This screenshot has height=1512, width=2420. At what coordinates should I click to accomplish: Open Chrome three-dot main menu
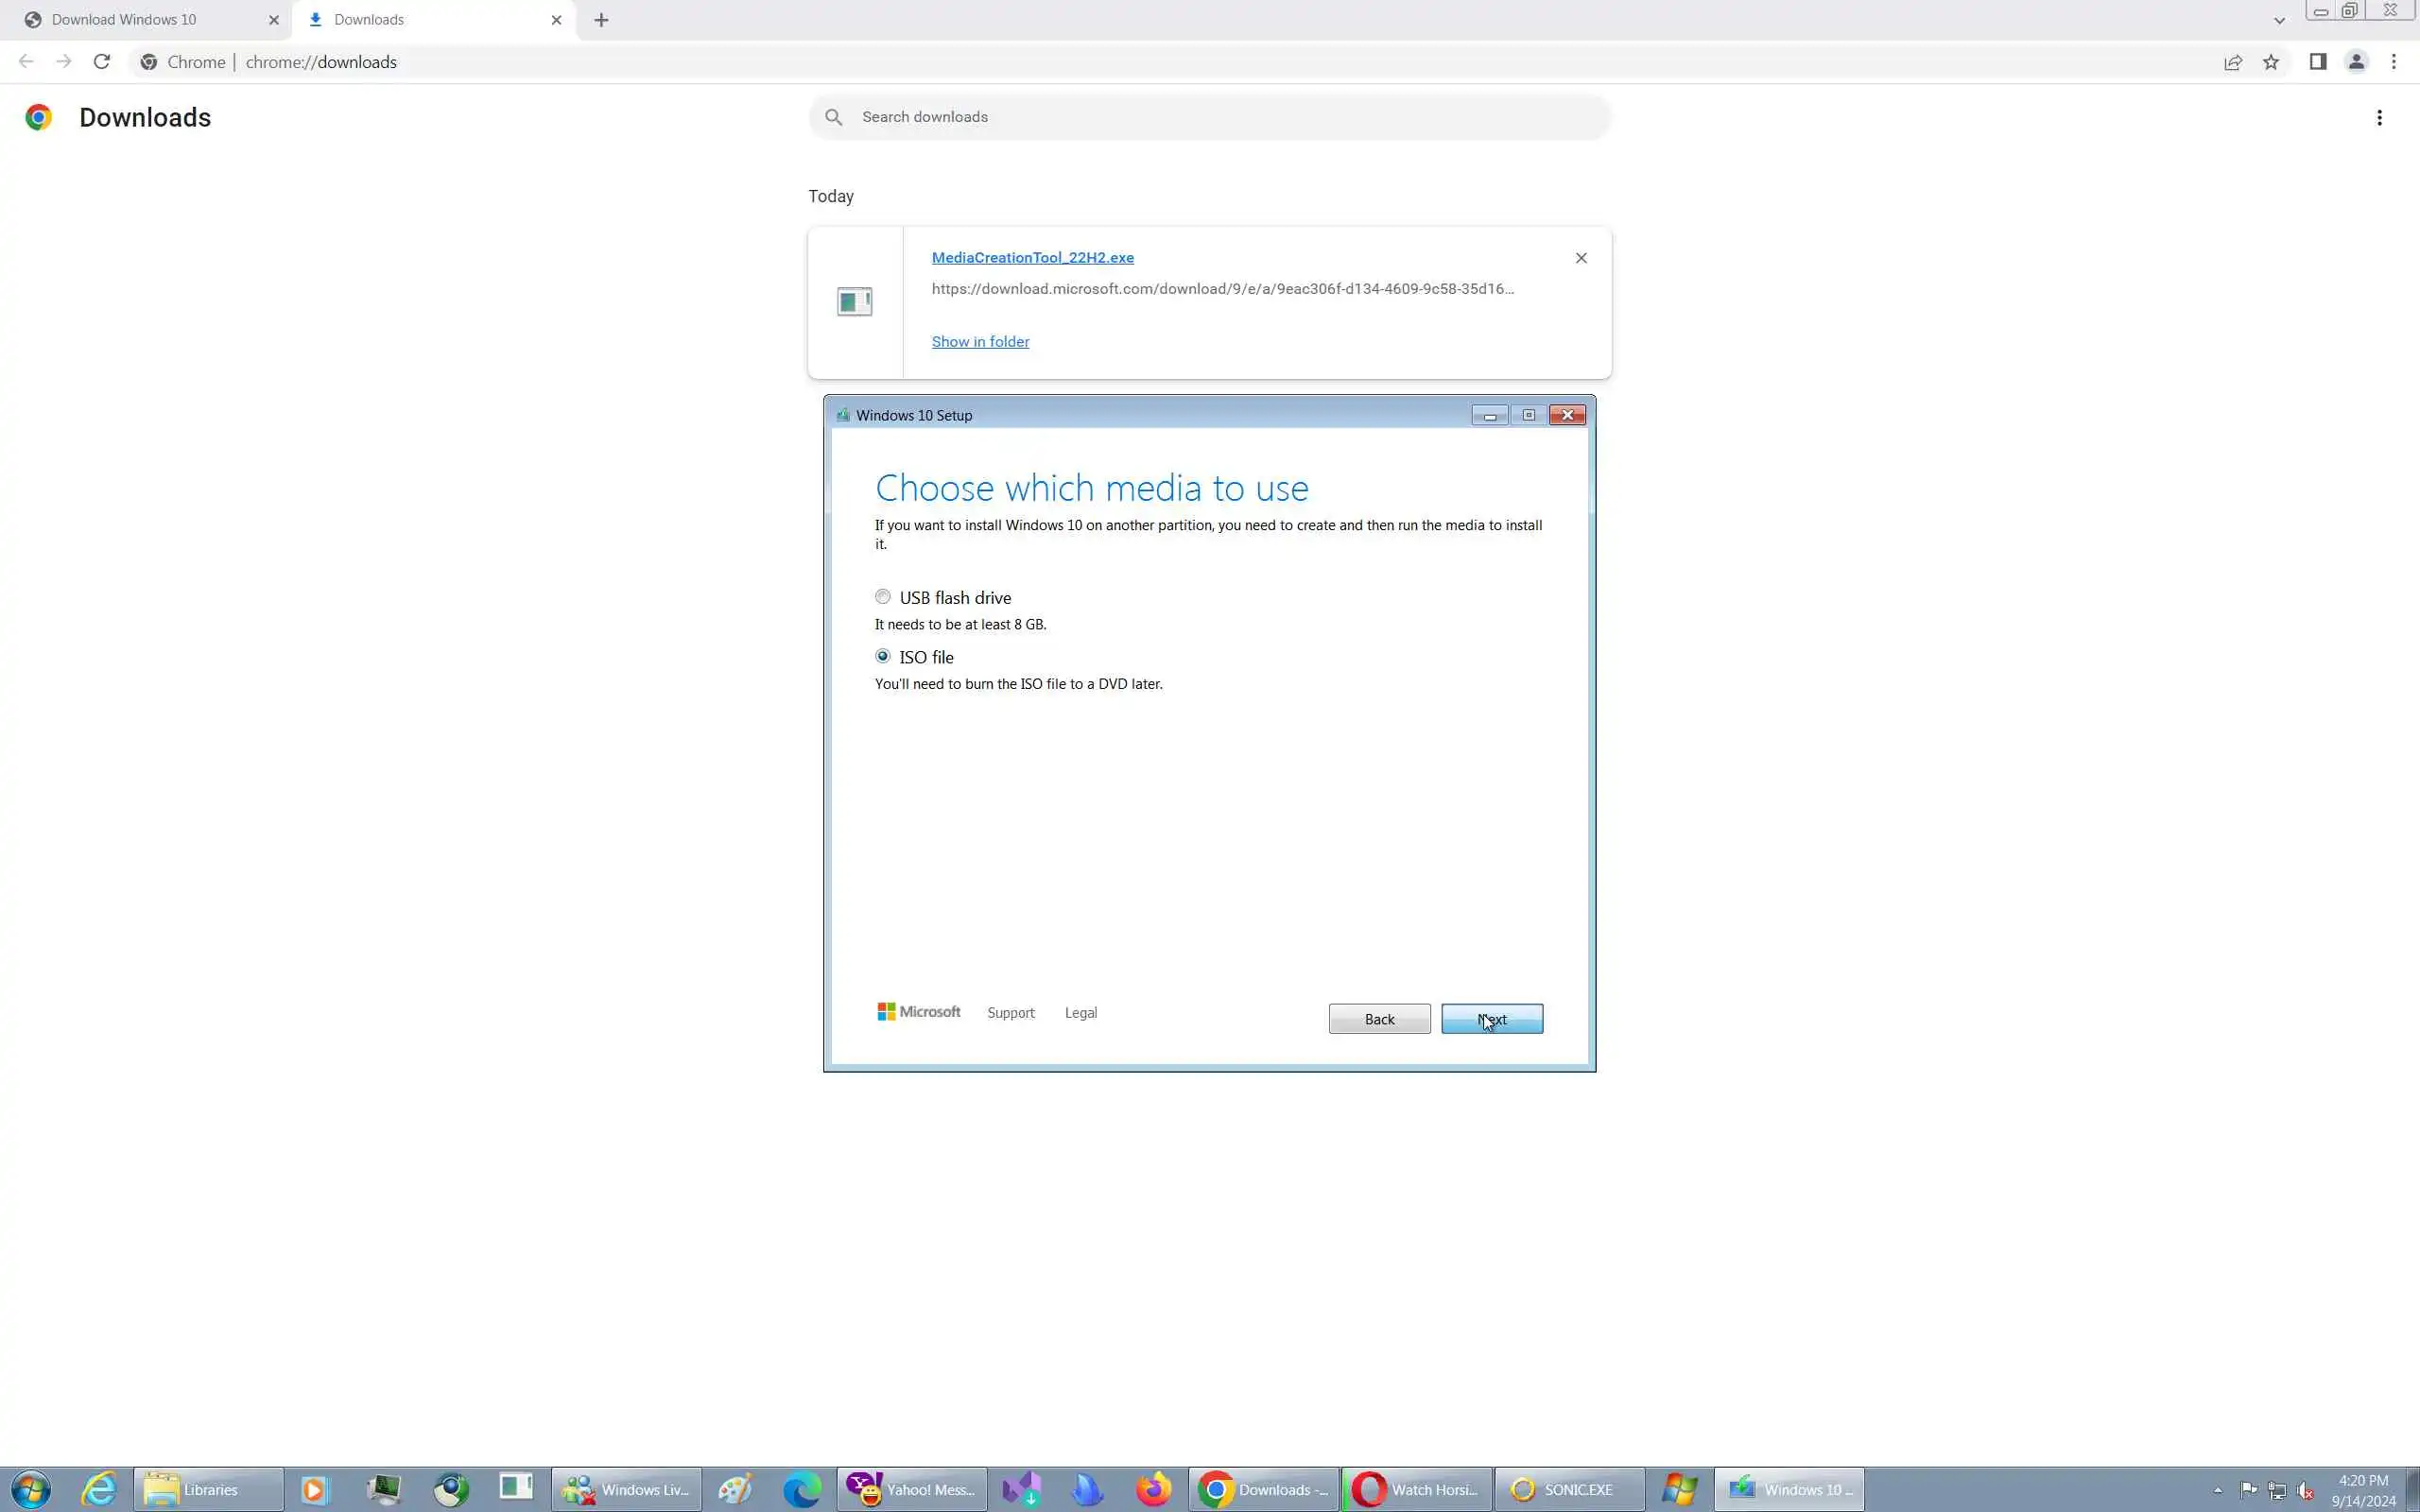[x=2393, y=62]
